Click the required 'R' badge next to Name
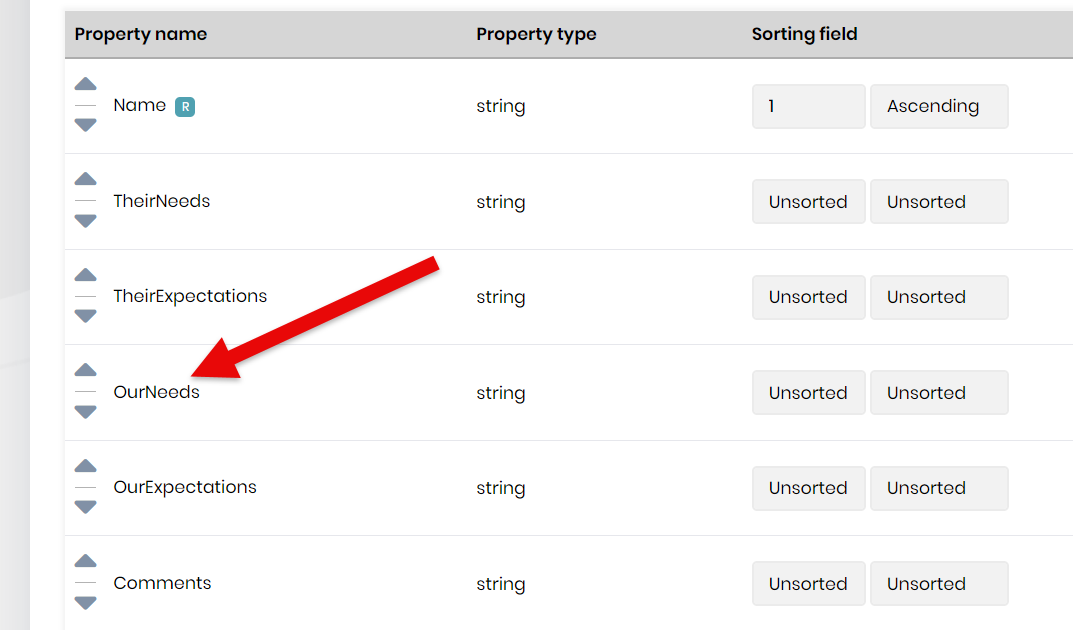This screenshot has height=630, width=1073. point(185,106)
